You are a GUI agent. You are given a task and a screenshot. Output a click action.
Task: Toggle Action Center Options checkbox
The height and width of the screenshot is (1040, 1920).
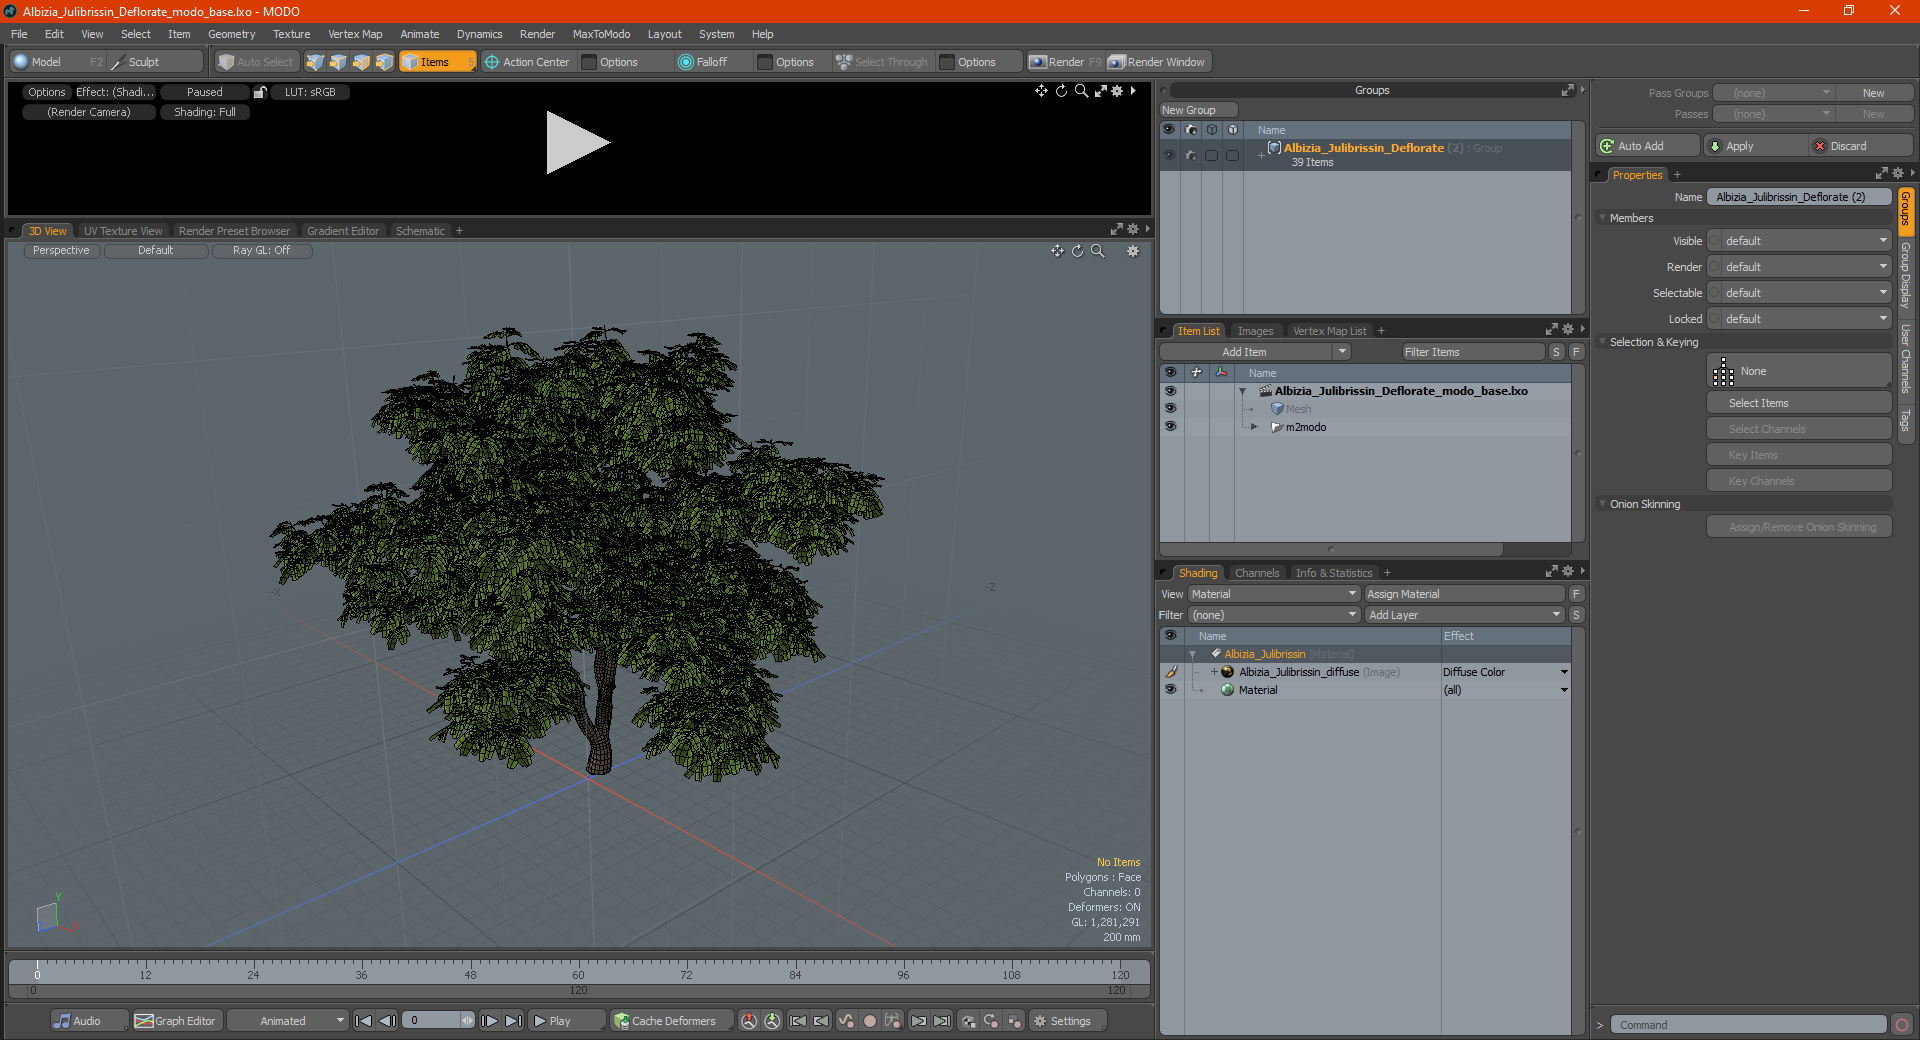tap(590, 62)
